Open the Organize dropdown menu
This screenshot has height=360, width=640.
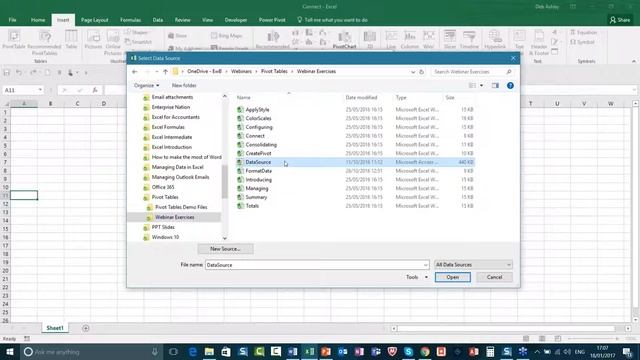[147, 86]
